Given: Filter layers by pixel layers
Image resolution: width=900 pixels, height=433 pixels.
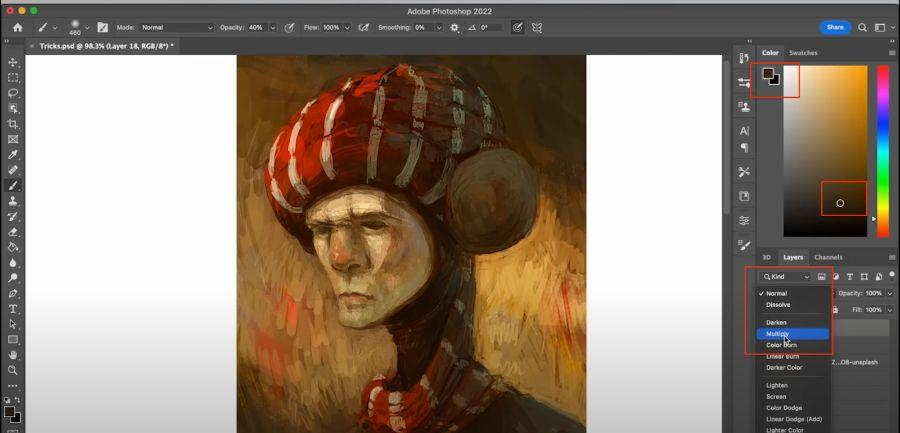Looking at the screenshot, I should (x=821, y=277).
